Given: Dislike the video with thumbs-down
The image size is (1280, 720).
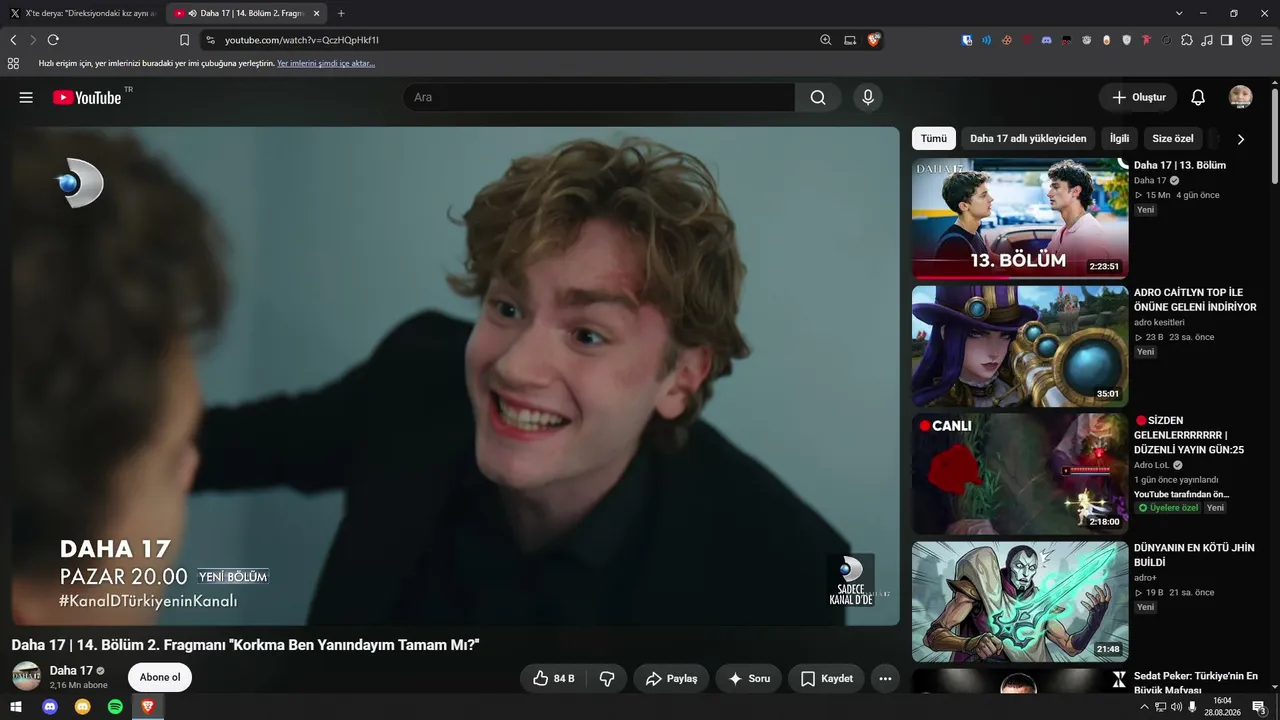Looking at the screenshot, I should click(607, 678).
